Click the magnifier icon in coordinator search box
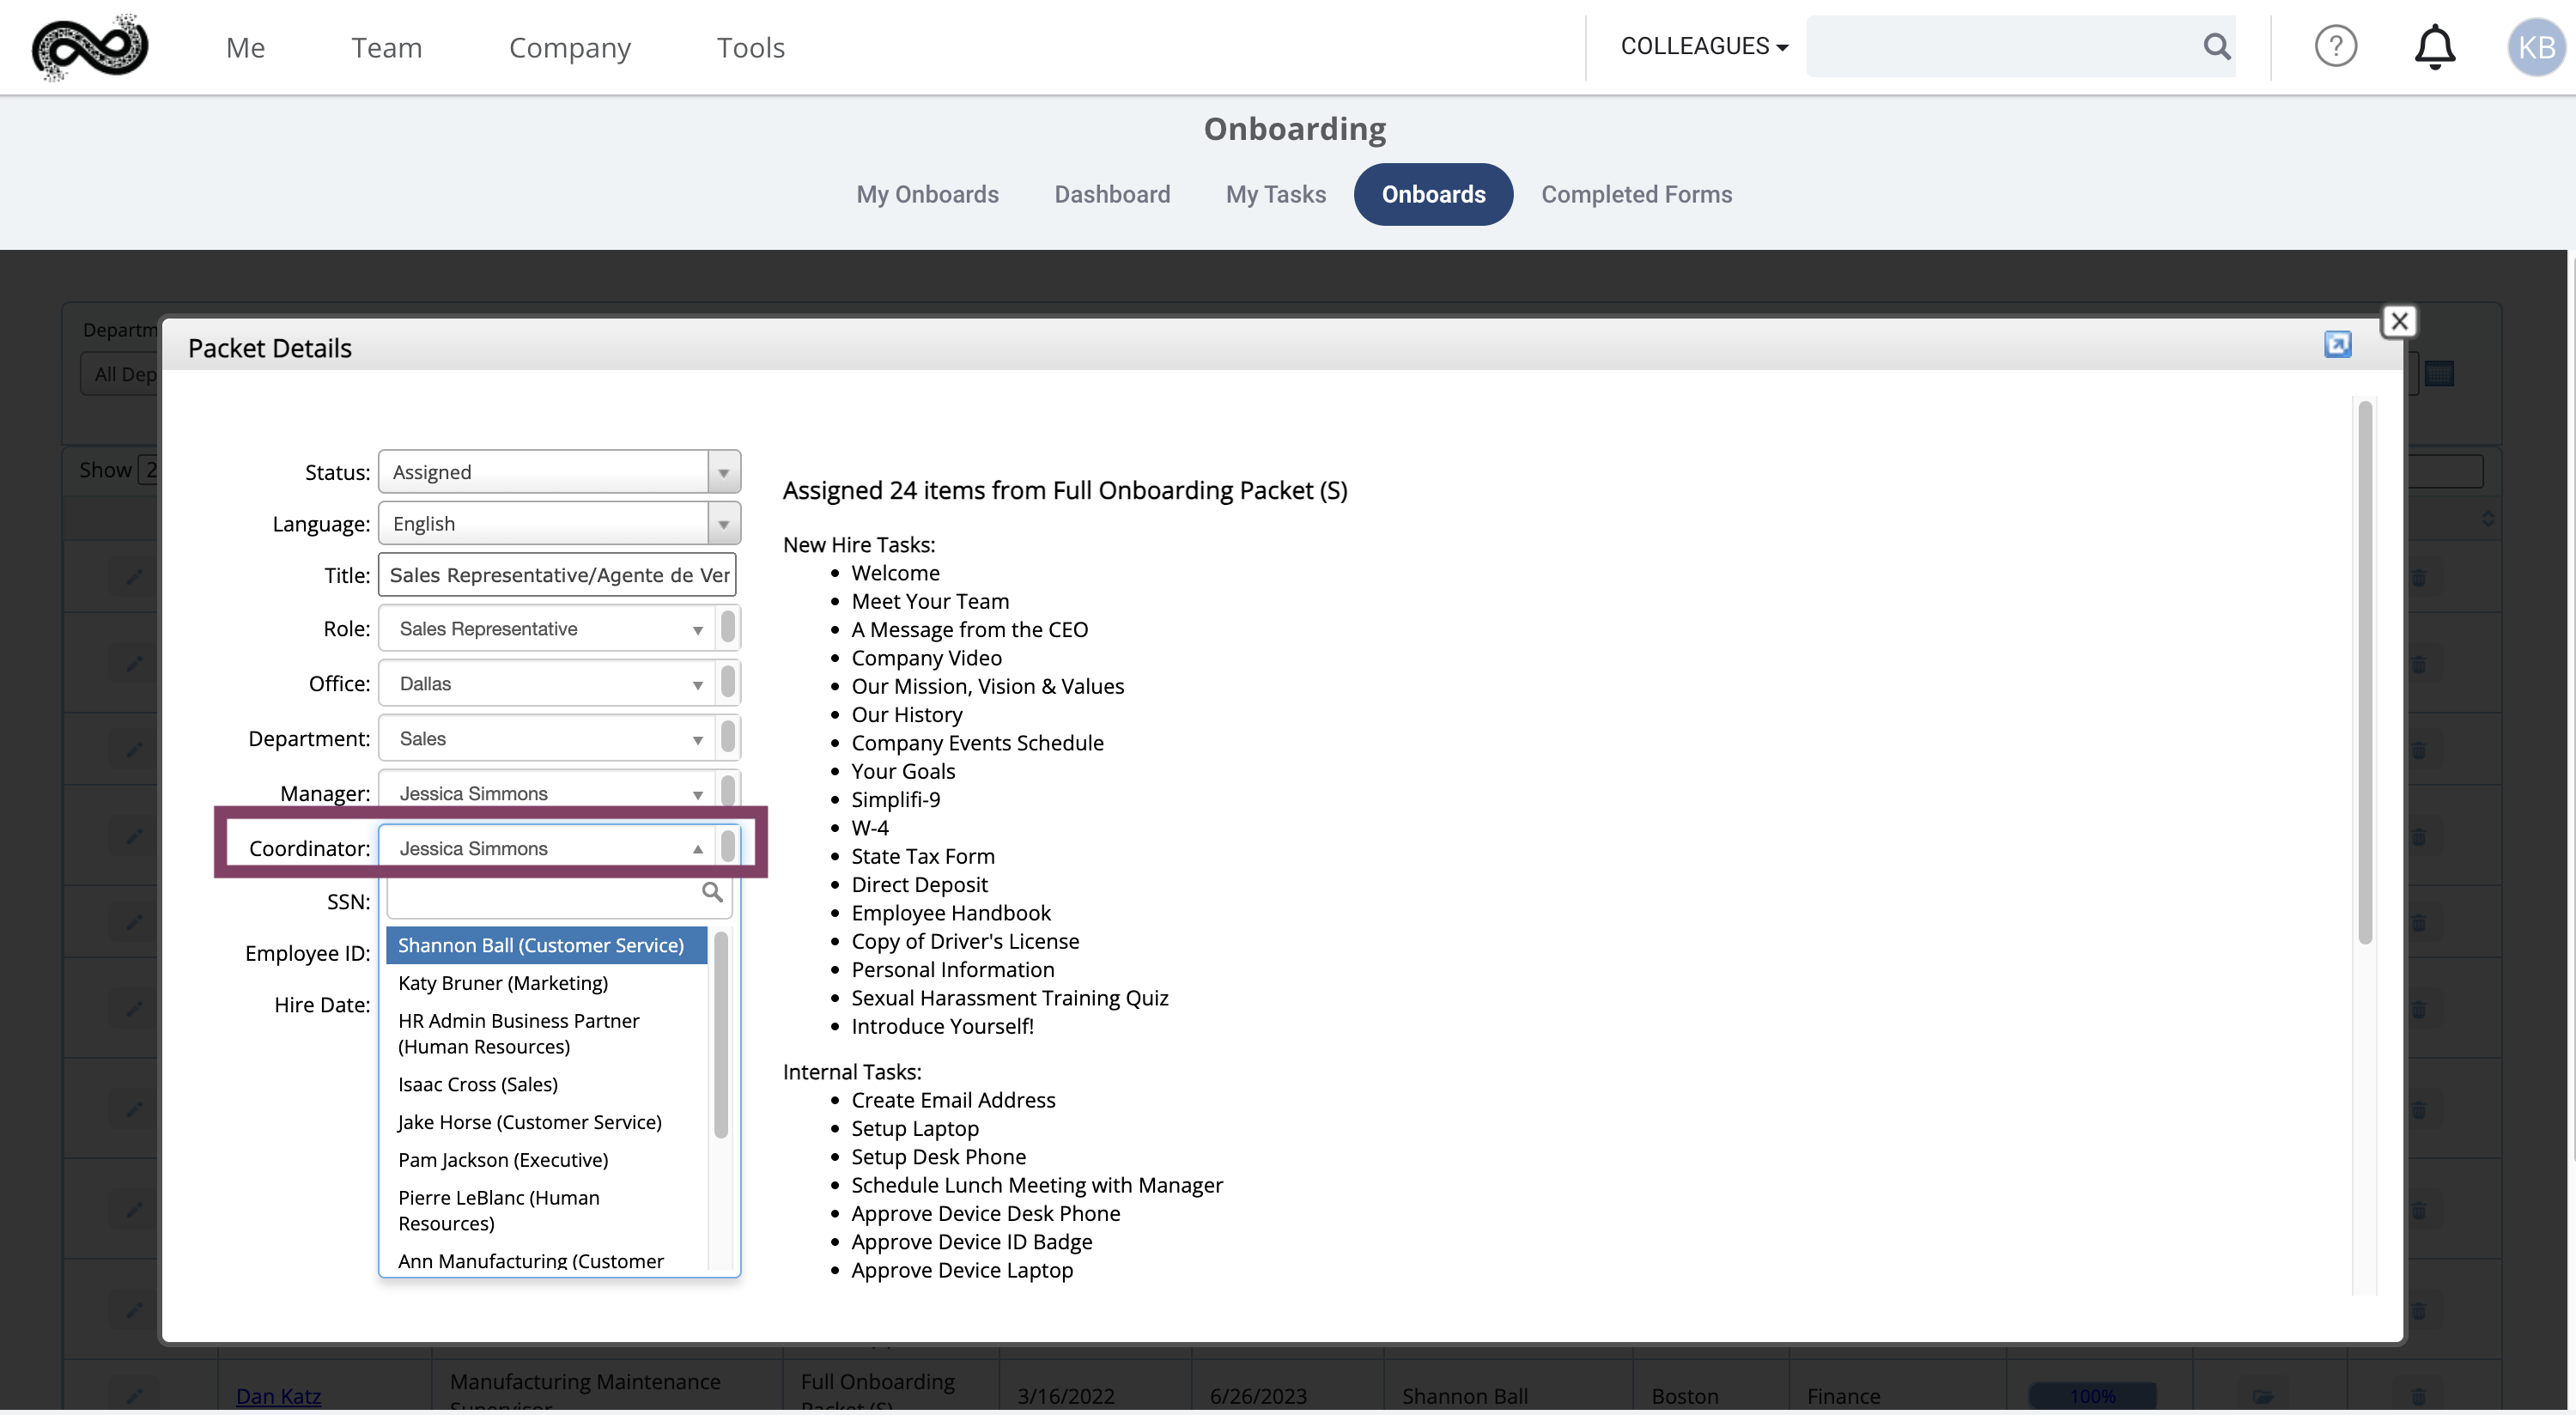The height and width of the screenshot is (1415, 2576). (711, 892)
